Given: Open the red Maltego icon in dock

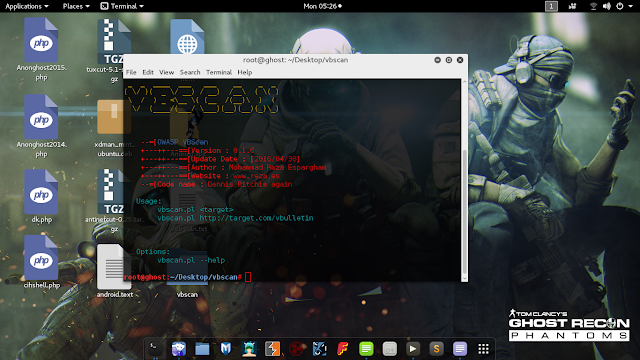Looking at the screenshot, I should [x=296, y=349].
